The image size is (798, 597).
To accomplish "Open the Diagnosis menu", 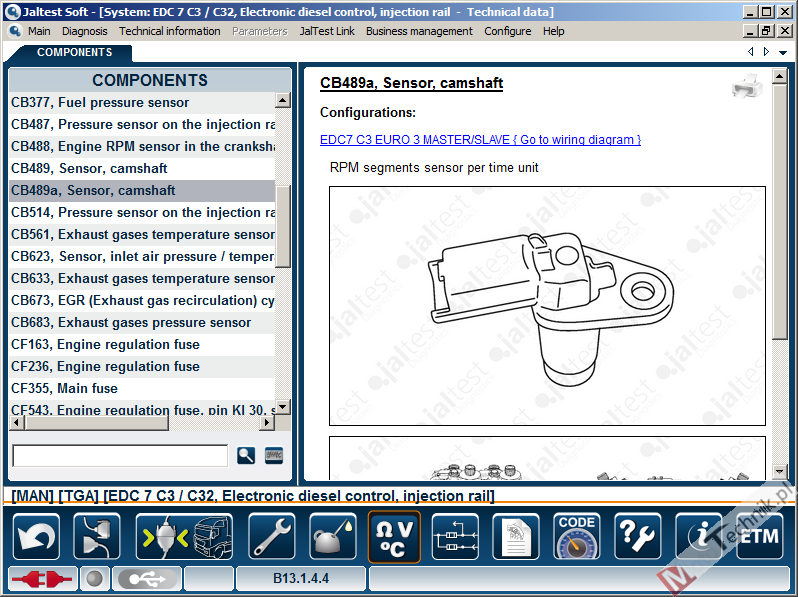I will (84, 31).
